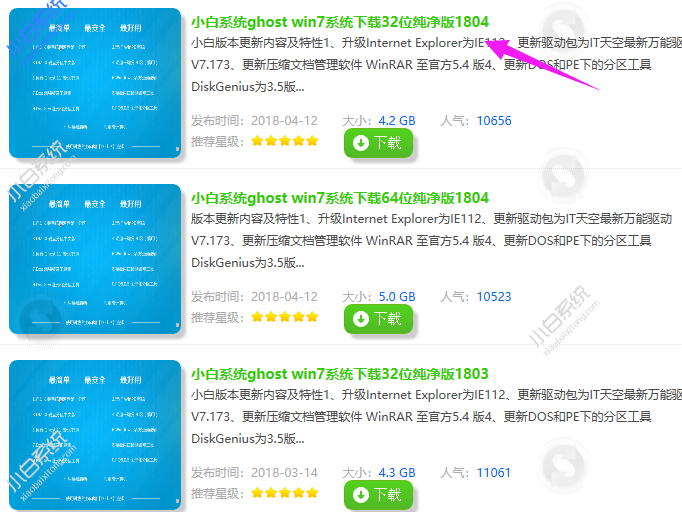The image size is (682, 512).
Task: Click popularity count 11061
Action: pos(494,473)
